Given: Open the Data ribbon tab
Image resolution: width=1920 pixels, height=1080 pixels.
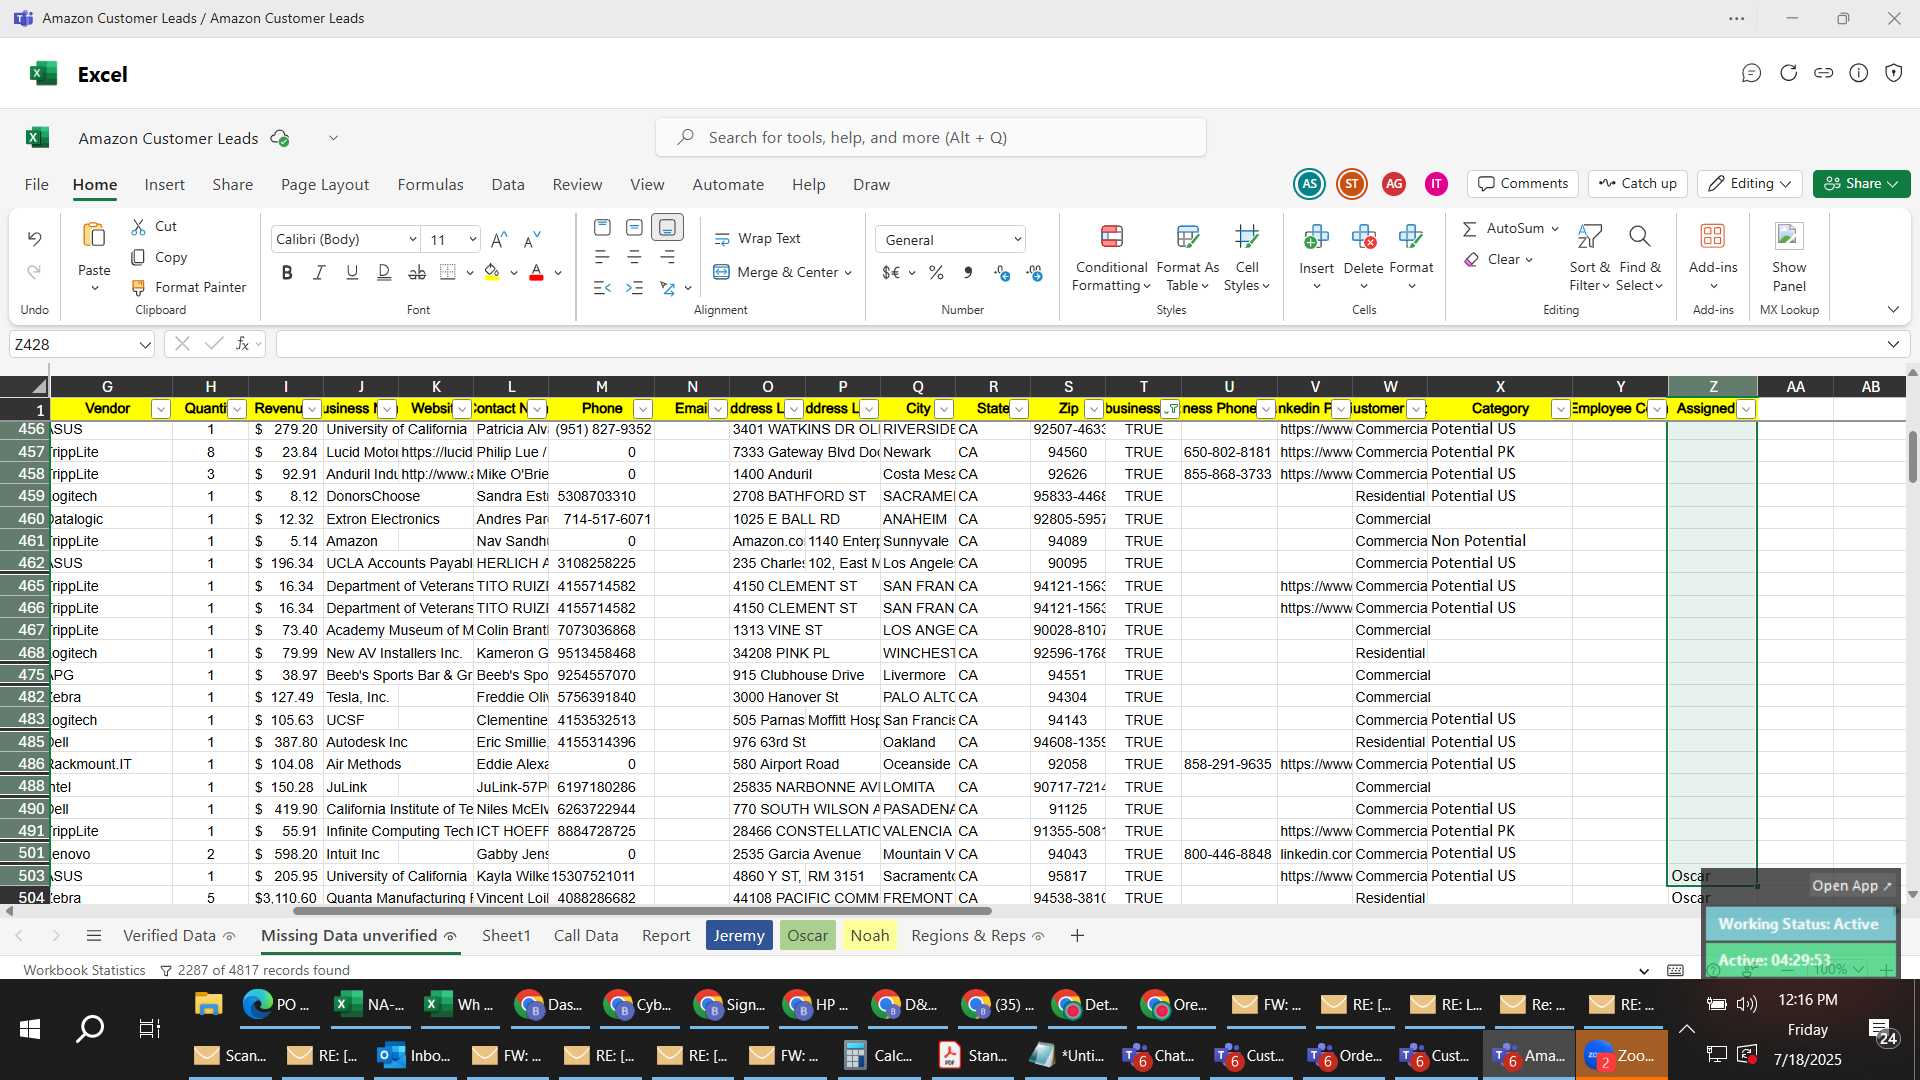Looking at the screenshot, I should click(x=507, y=185).
